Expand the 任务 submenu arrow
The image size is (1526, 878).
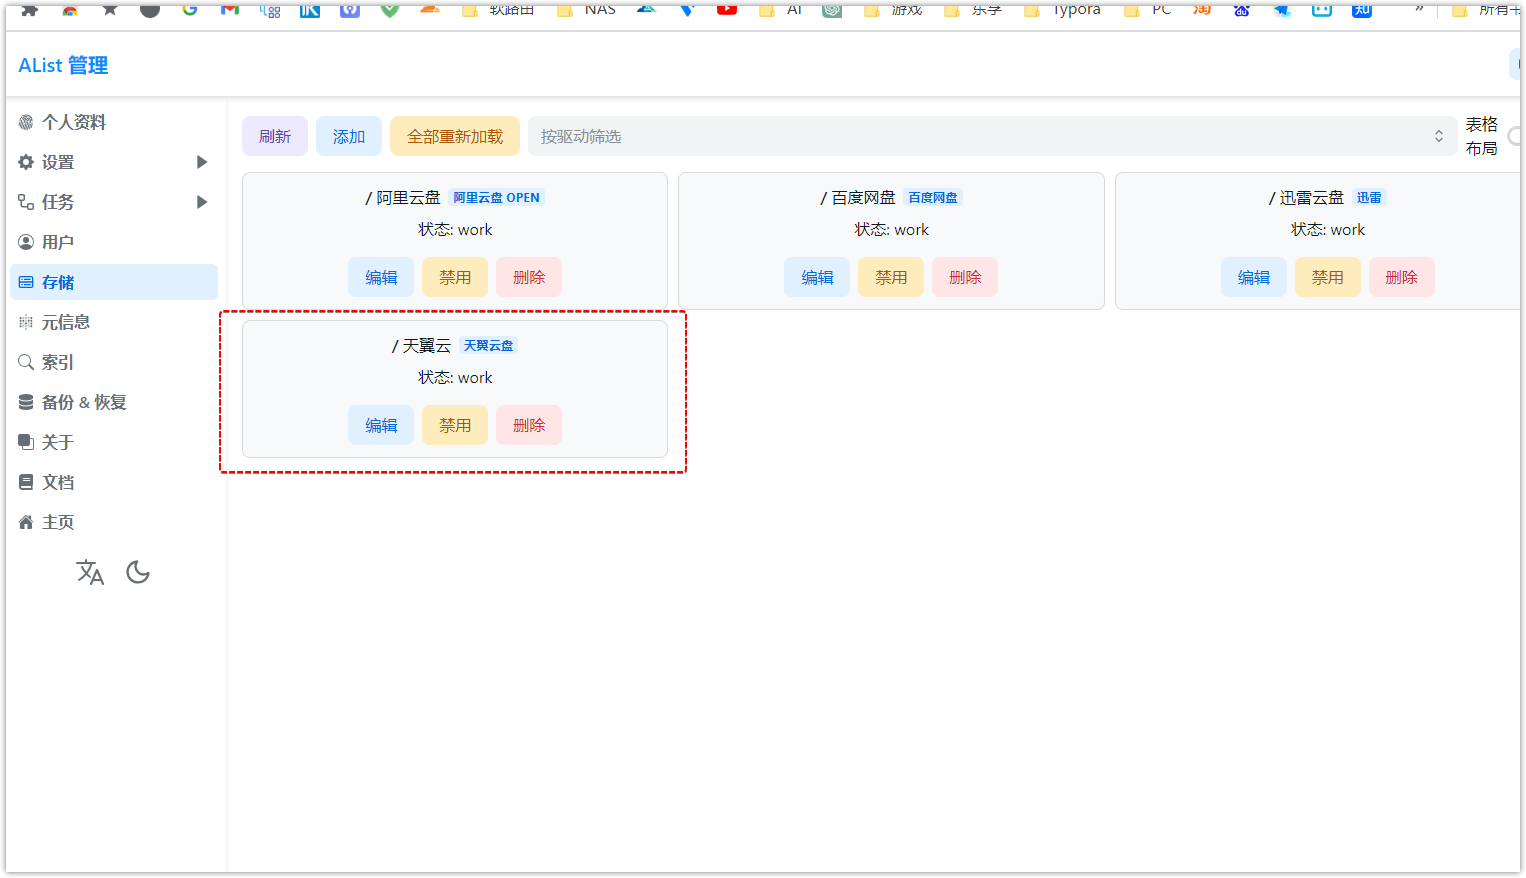[202, 202]
